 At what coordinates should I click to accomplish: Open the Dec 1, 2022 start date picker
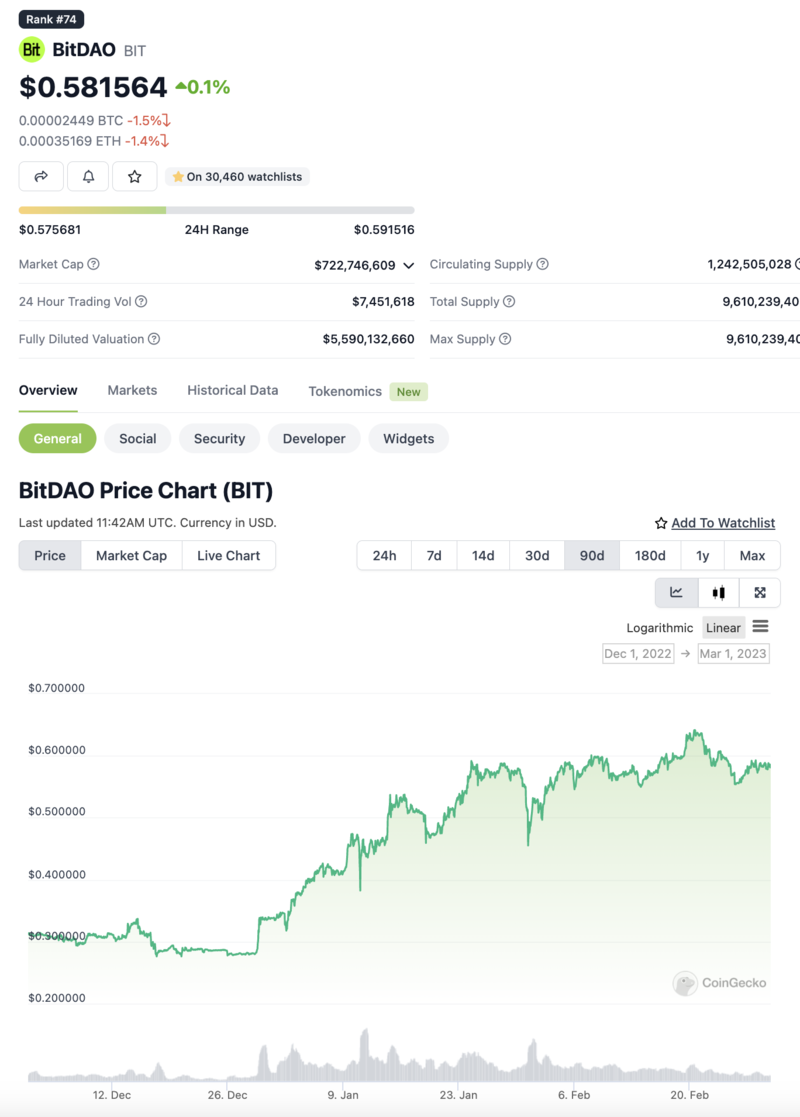[x=638, y=654]
